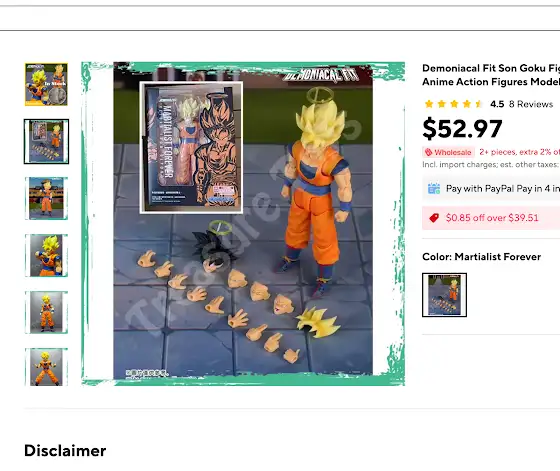Open the Pay with PayPal Pay in 4 option

click(x=491, y=189)
